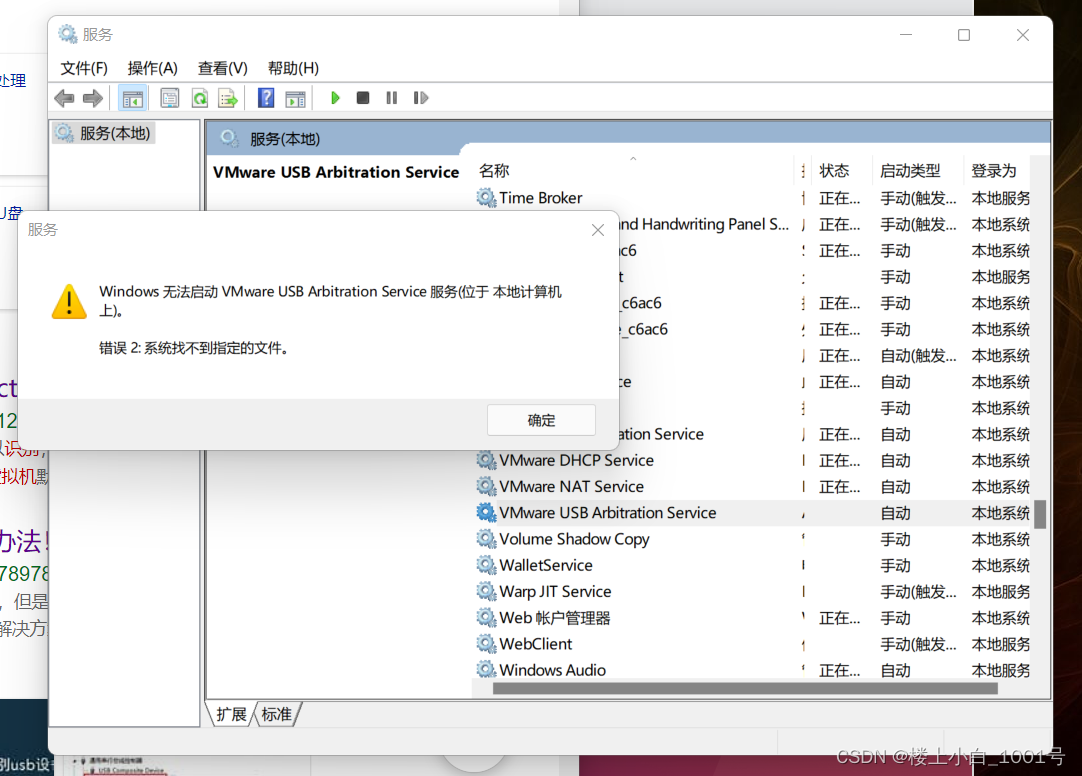Click the gear icon beside Web 帐户管理器

[486, 617]
